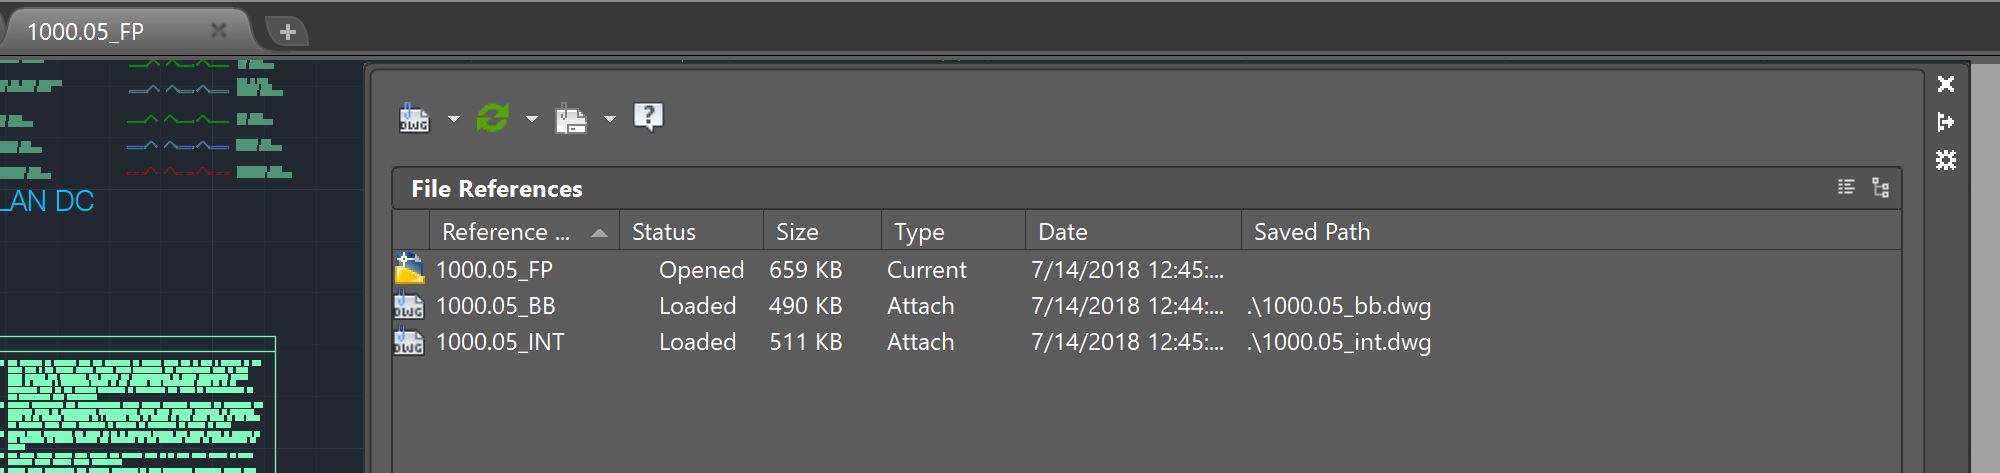Open the palette Properties gear icon
This screenshot has width=2000, height=473.
click(x=1945, y=160)
